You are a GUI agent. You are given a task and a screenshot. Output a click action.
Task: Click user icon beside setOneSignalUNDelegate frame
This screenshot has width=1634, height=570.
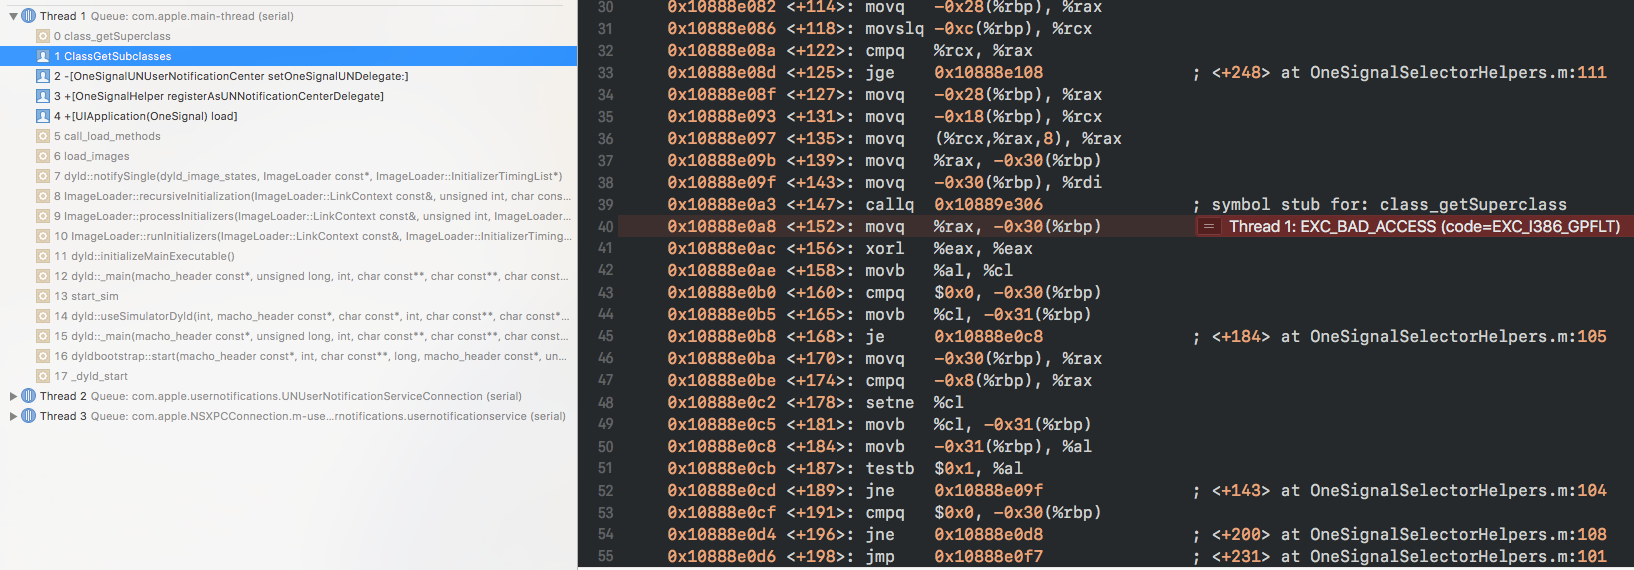pos(43,76)
